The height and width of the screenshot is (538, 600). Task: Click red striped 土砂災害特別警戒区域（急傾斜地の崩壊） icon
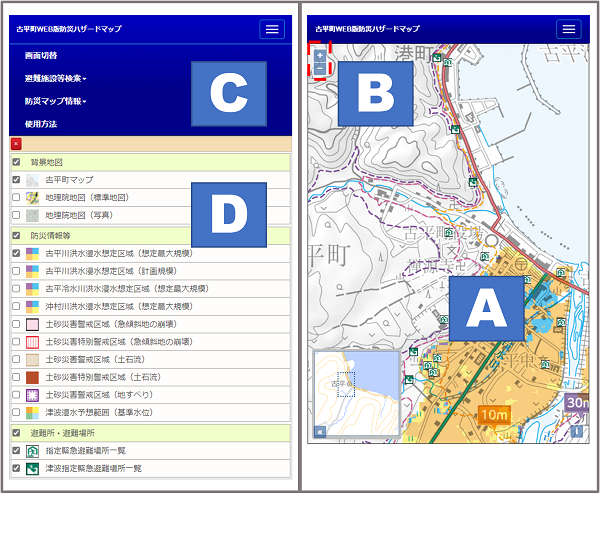32,342
